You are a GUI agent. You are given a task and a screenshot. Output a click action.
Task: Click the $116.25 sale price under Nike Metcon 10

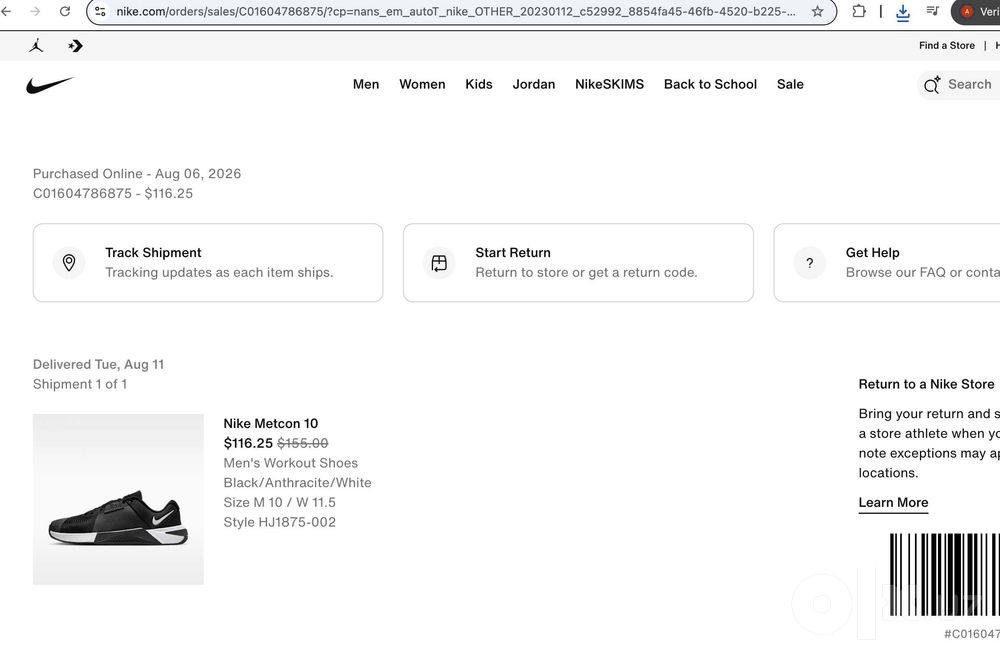coord(248,443)
